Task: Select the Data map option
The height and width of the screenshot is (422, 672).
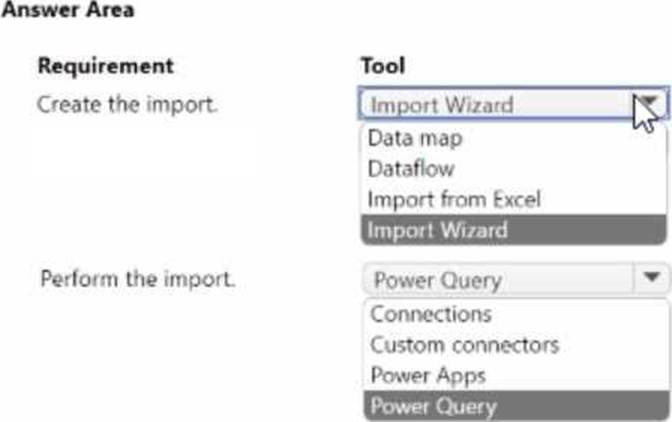Action: 415,138
